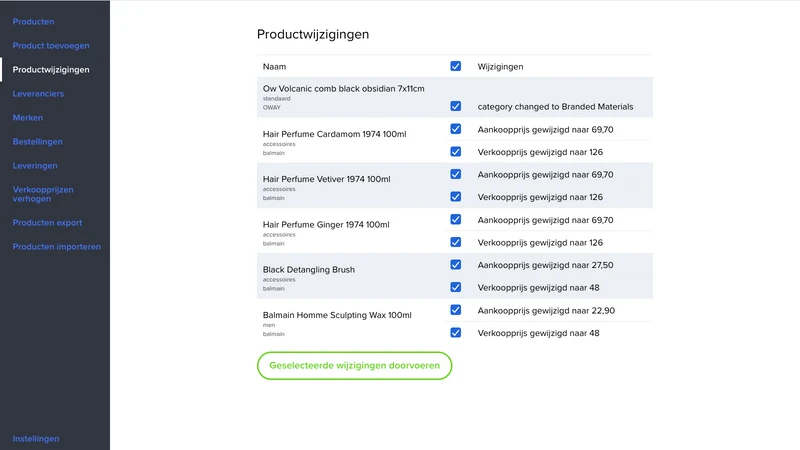Toggle Aankoopprijs 27,50 checkbox for Black Detangling Brush
This screenshot has width=800, height=450.
[456, 264]
